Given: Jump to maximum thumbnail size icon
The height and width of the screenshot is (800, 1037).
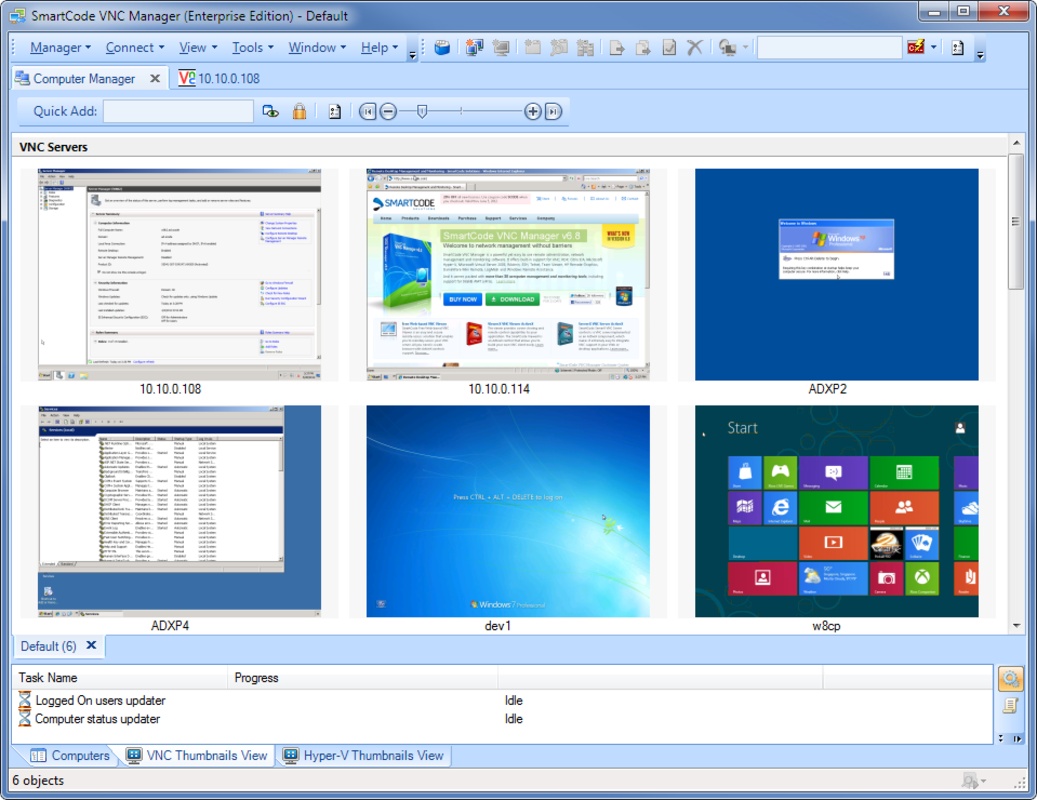Looking at the screenshot, I should click(554, 112).
